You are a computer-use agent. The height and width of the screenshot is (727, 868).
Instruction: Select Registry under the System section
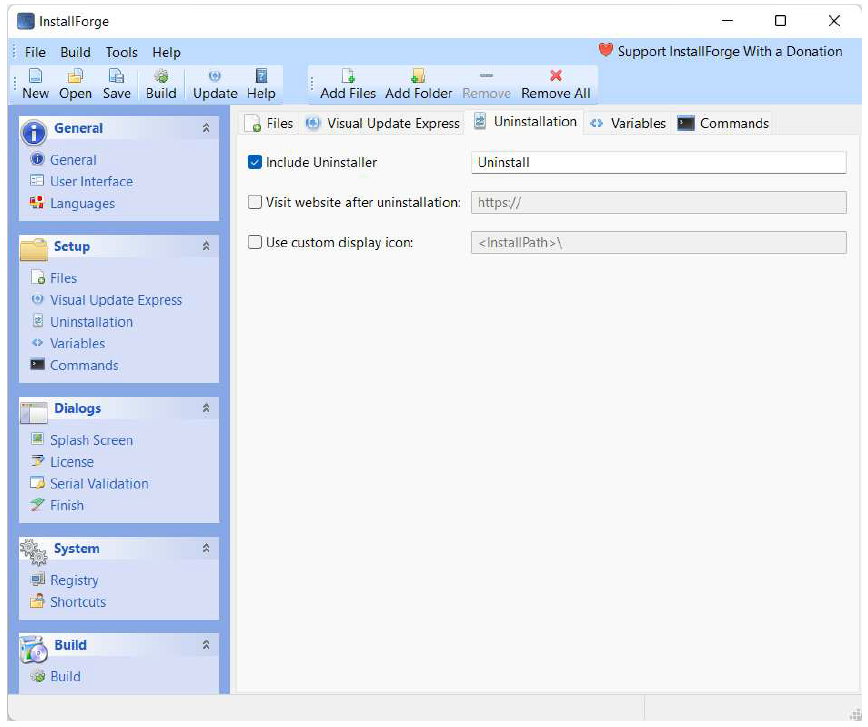(74, 581)
